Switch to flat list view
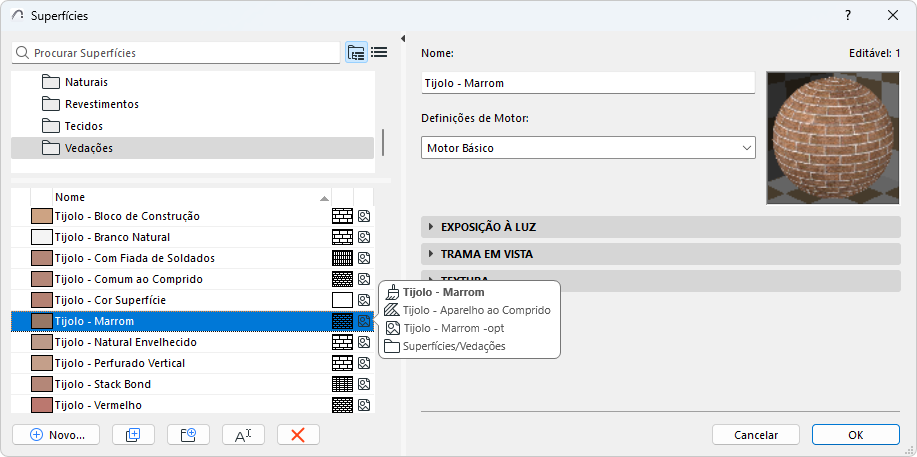917x457 pixels. (379, 53)
